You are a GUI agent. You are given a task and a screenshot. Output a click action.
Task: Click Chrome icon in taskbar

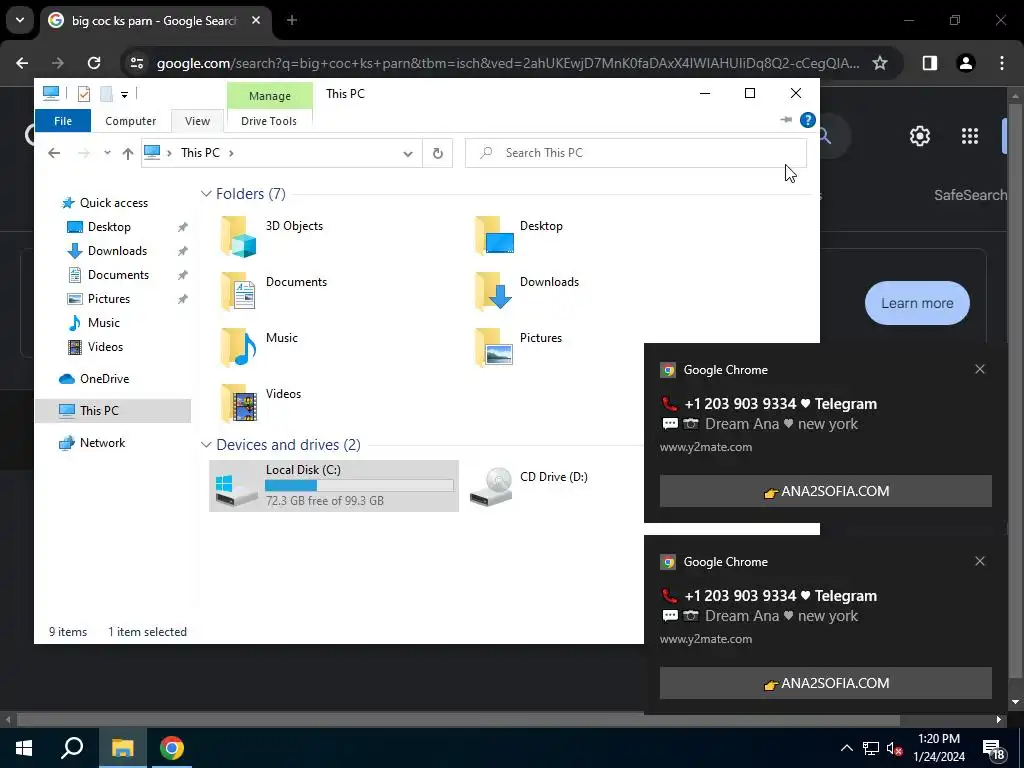[172, 748]
